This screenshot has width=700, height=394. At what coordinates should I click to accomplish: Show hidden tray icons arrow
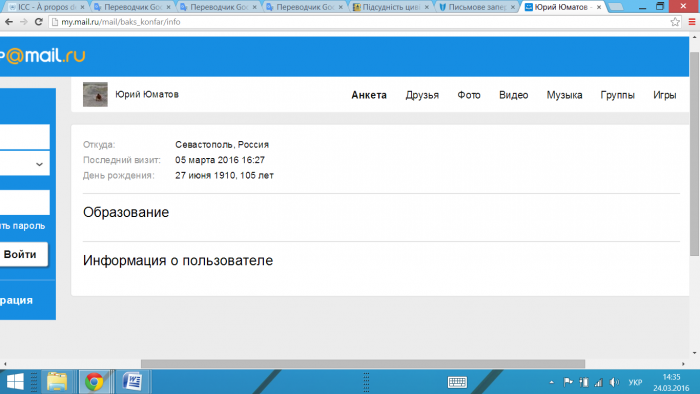pyautogui.click(x=551, y=382)
